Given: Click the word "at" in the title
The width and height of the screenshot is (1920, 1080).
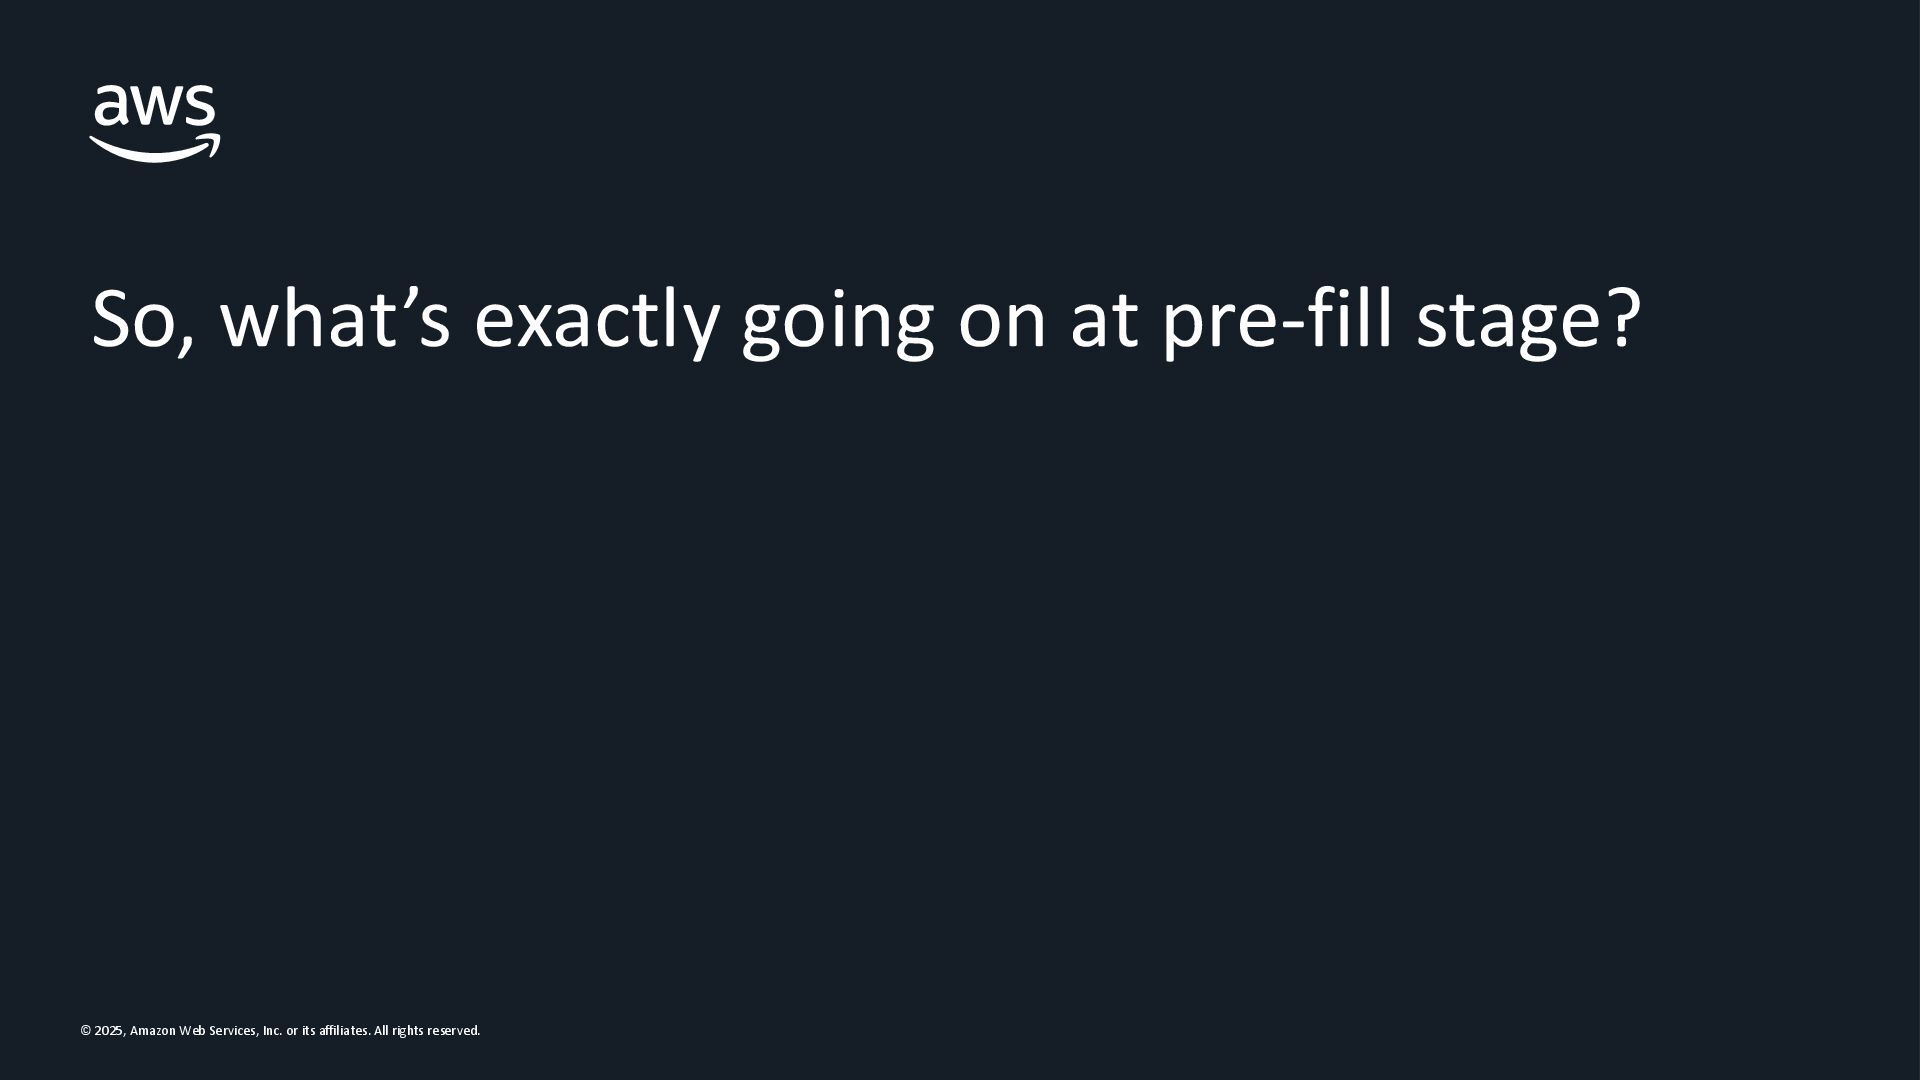Looking at the screenshot, I should click(1103, 320).
